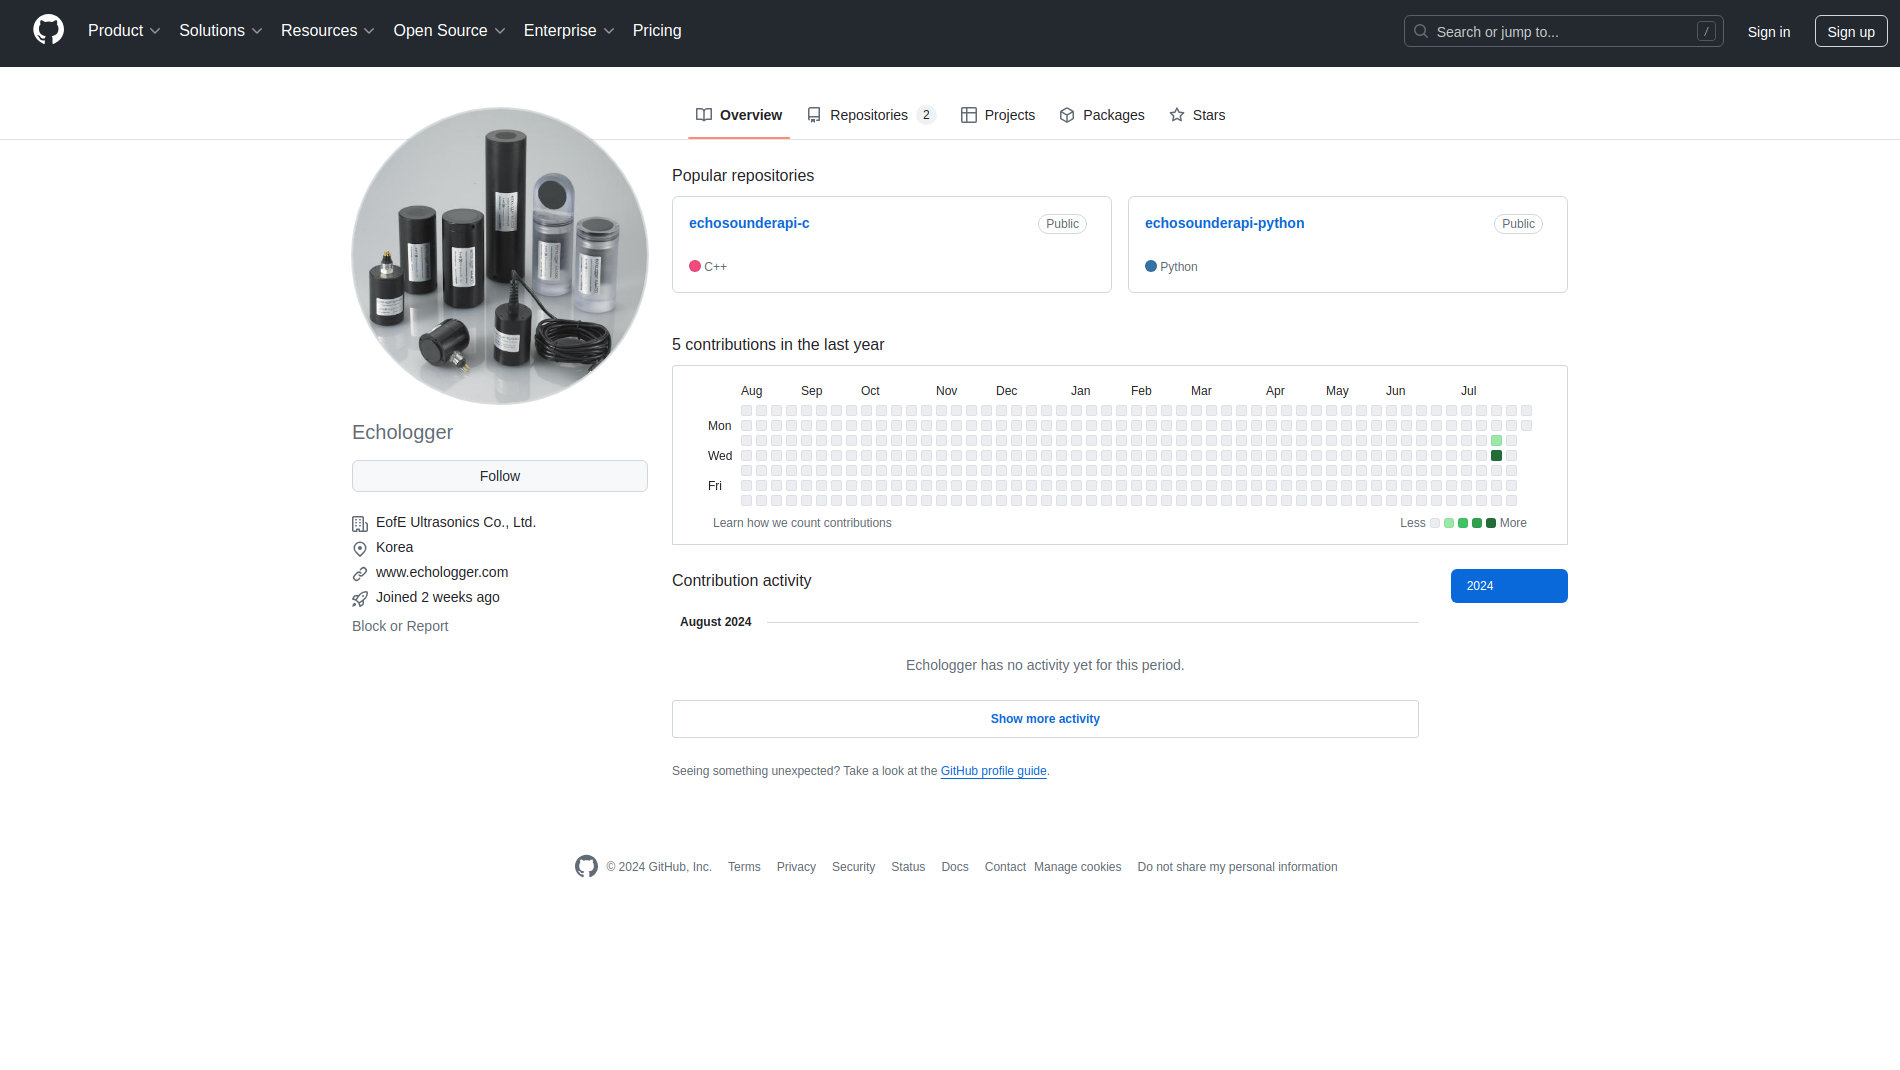Click the Sign in link
This screenshot has height=1070, width=1900.
(x=1768, y=32)
